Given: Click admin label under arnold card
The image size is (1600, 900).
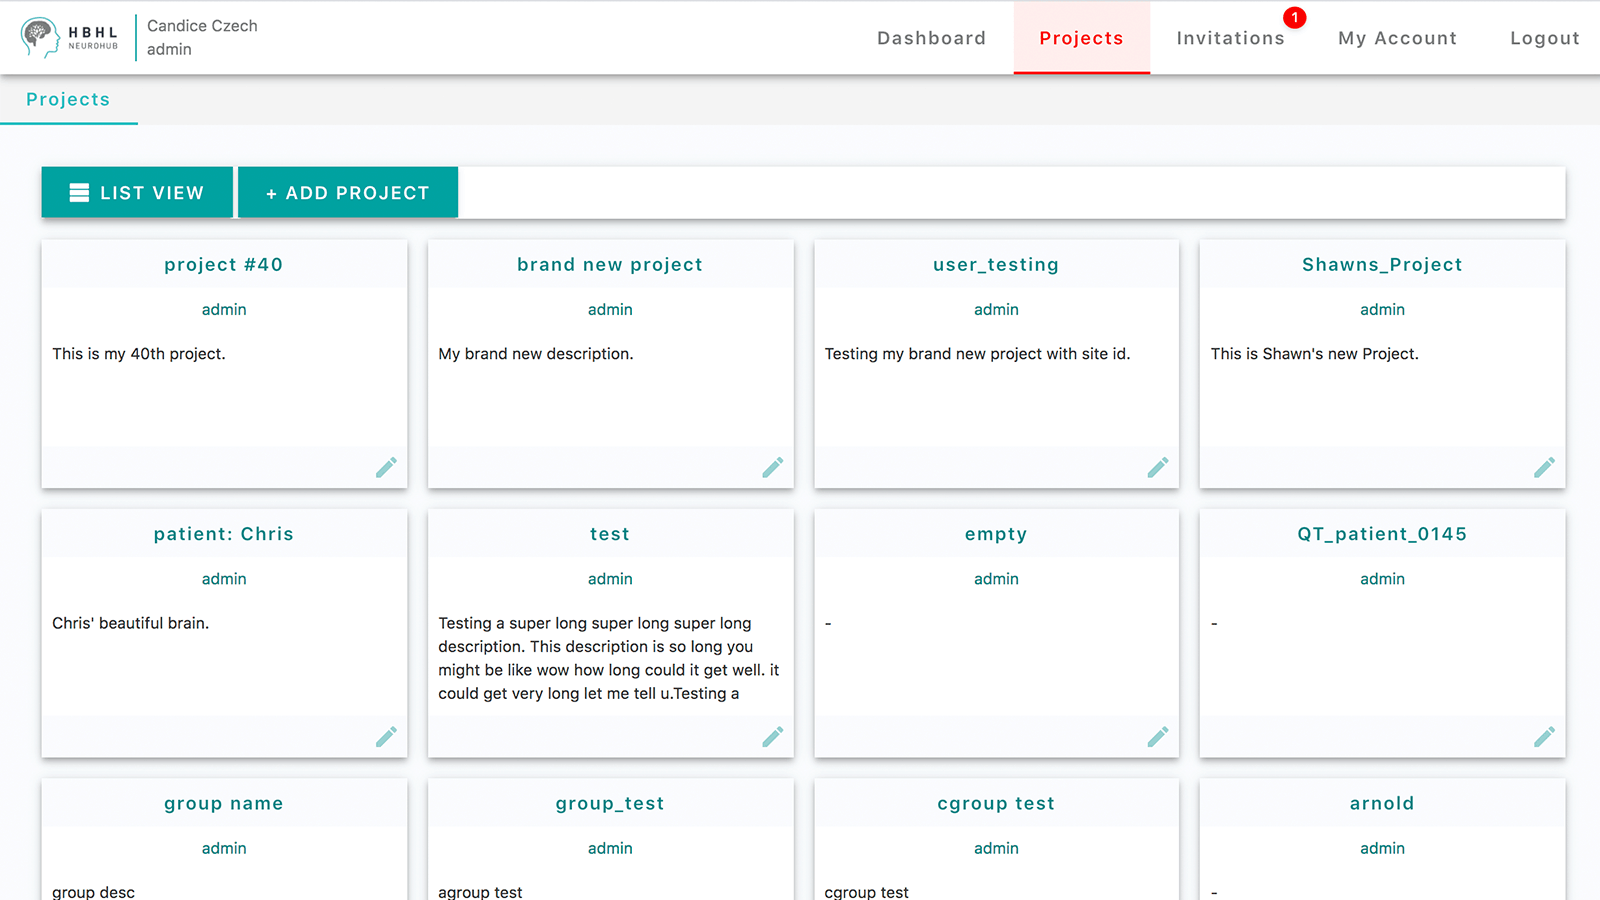Looking at the screenshot, I should (1382, 848).
